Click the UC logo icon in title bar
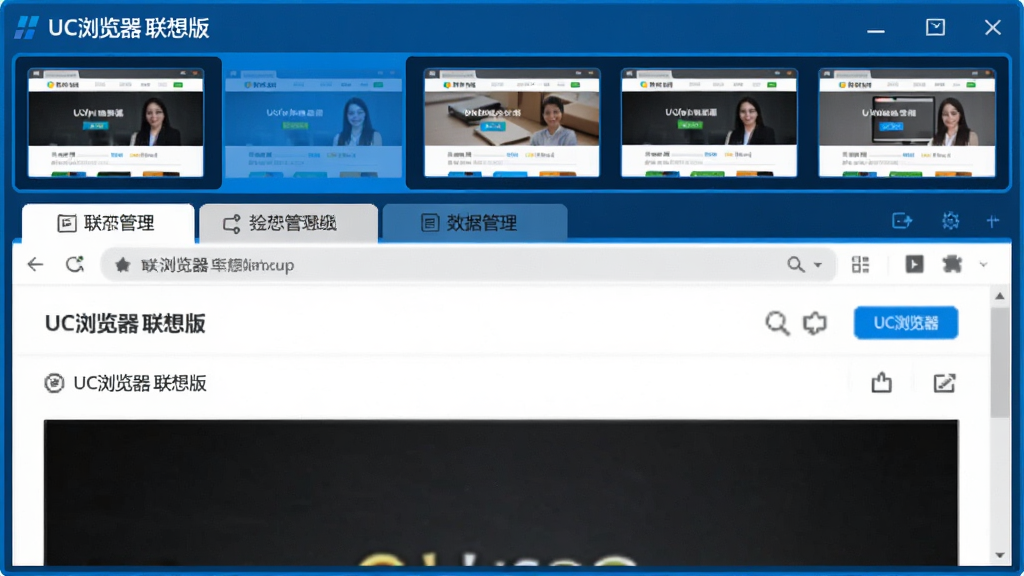 tap(27, 28)
